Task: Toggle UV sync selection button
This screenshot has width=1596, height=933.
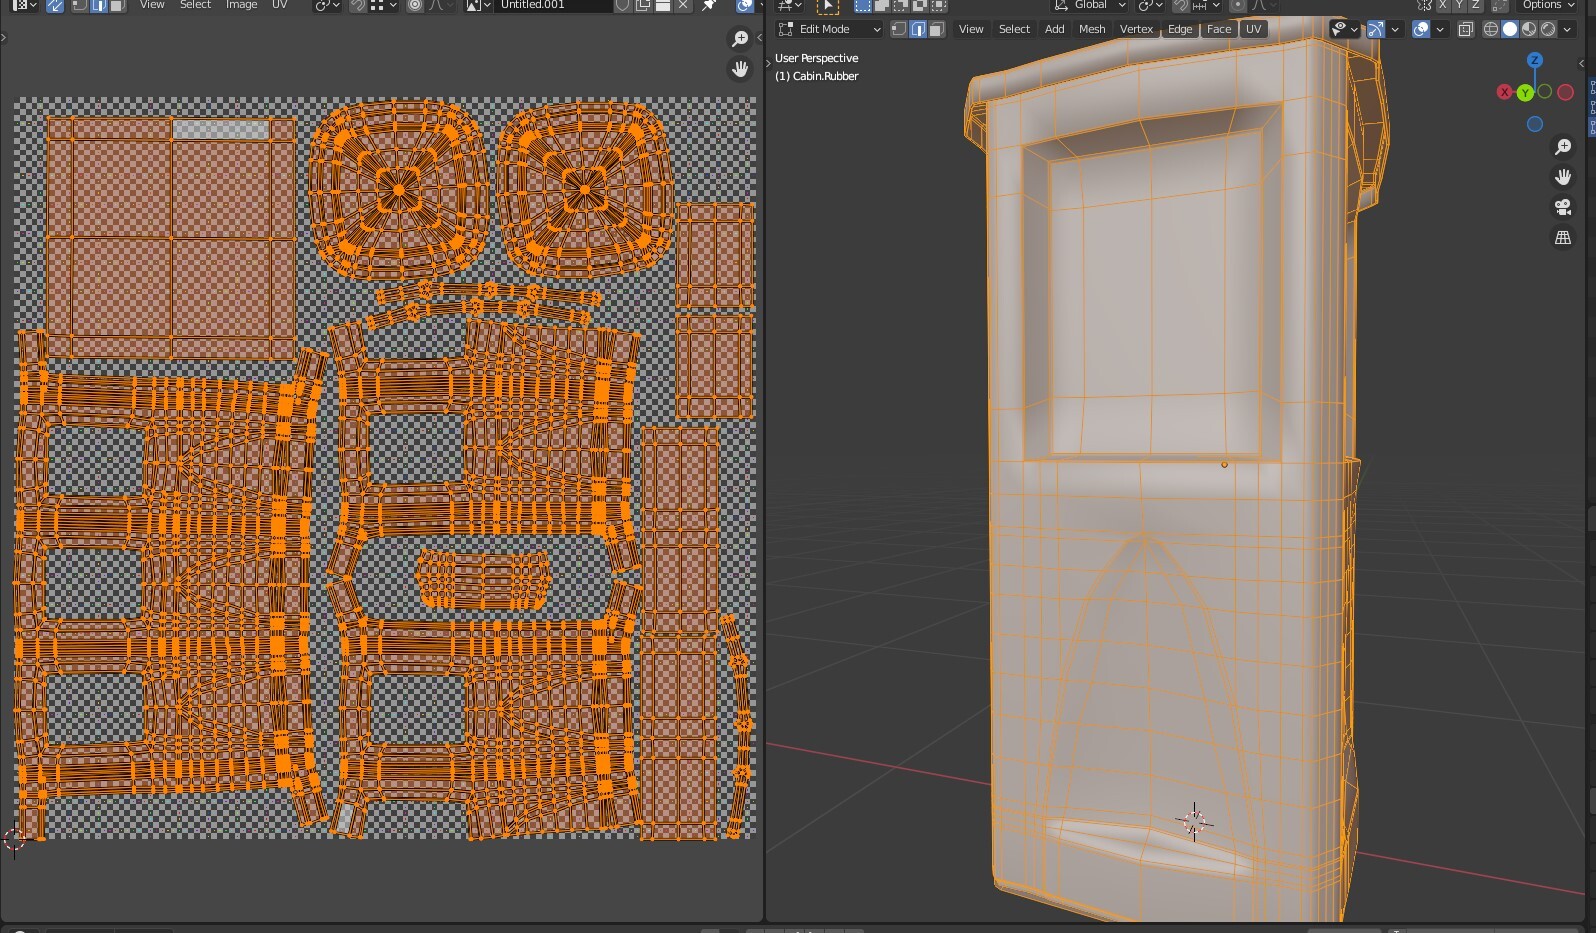Action: pyautogui.click(x=54, y=5)
